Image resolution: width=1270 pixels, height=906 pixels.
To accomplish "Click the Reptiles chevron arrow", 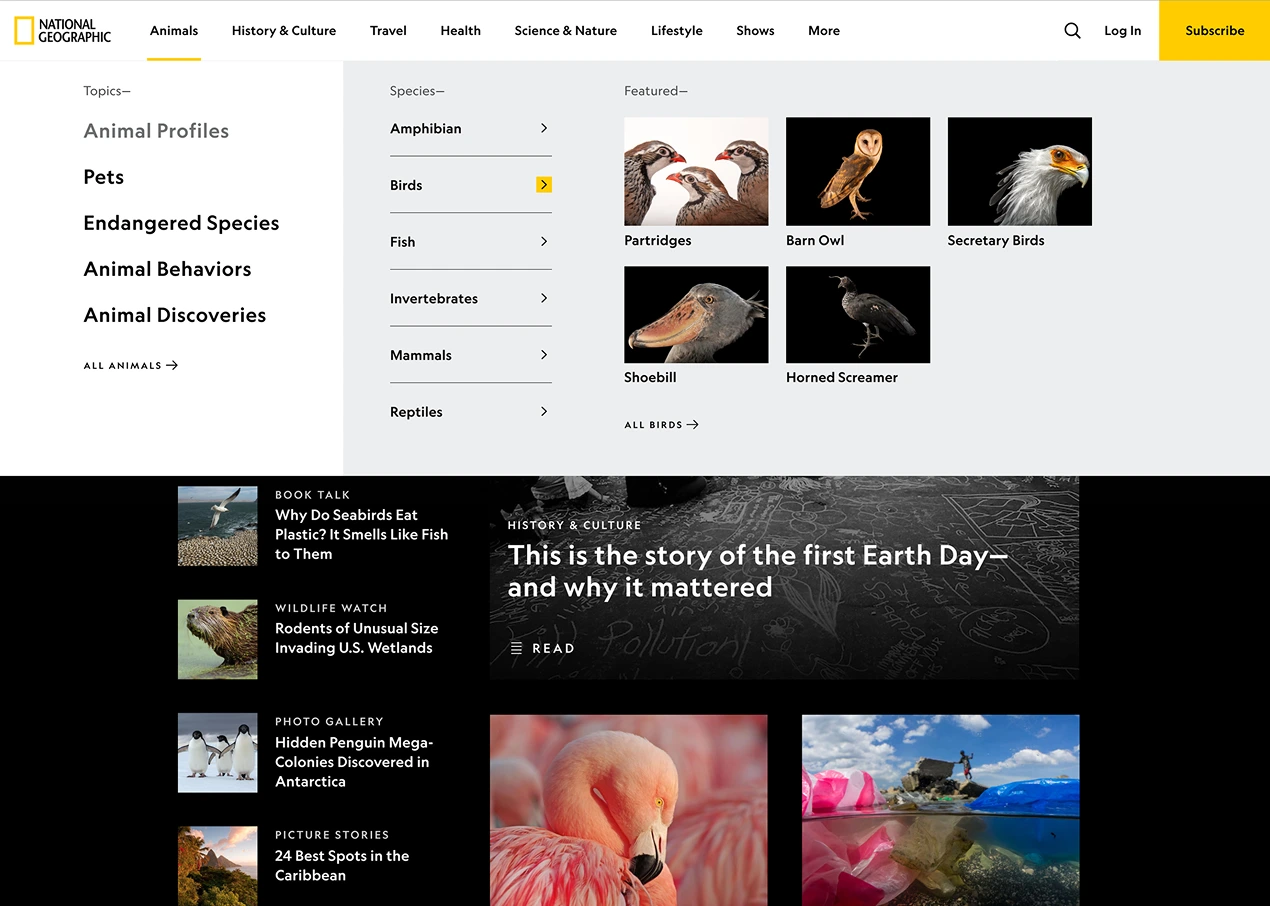I will click(544, 411).
